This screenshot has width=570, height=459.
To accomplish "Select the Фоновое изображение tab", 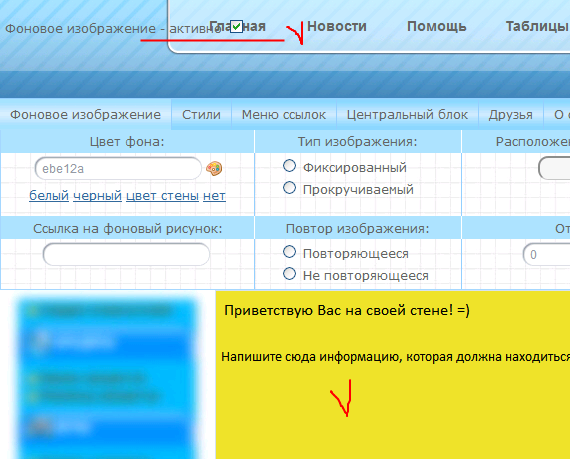I will tap(85, 114).
